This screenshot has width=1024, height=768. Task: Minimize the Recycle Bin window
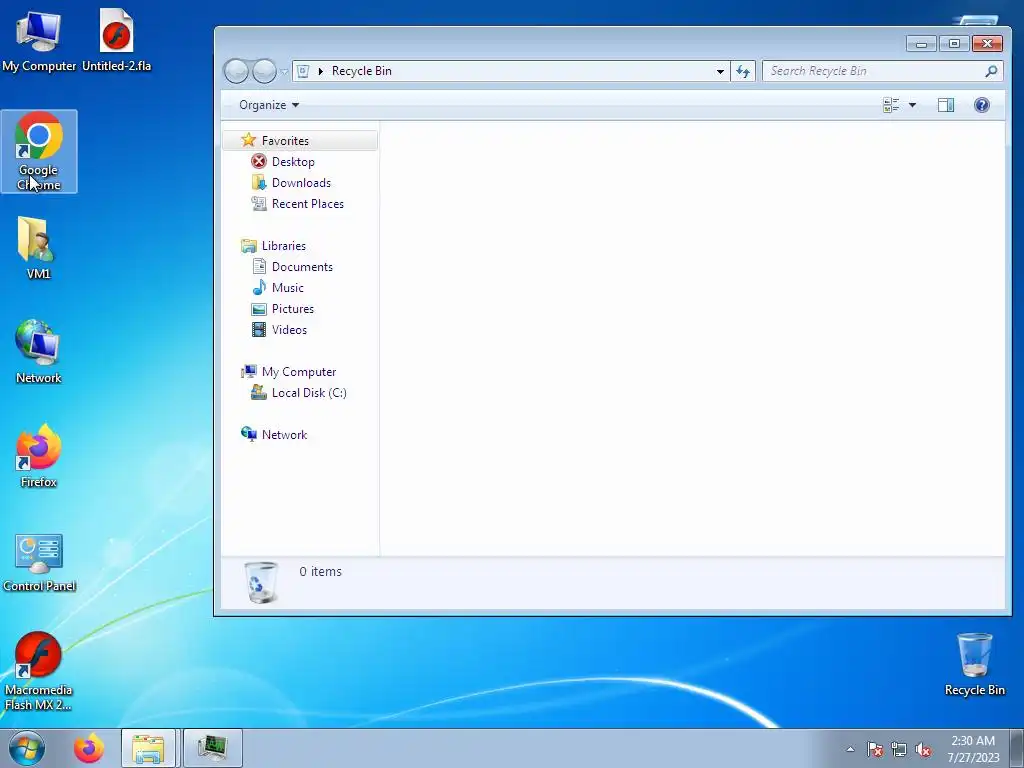[921, 44]
